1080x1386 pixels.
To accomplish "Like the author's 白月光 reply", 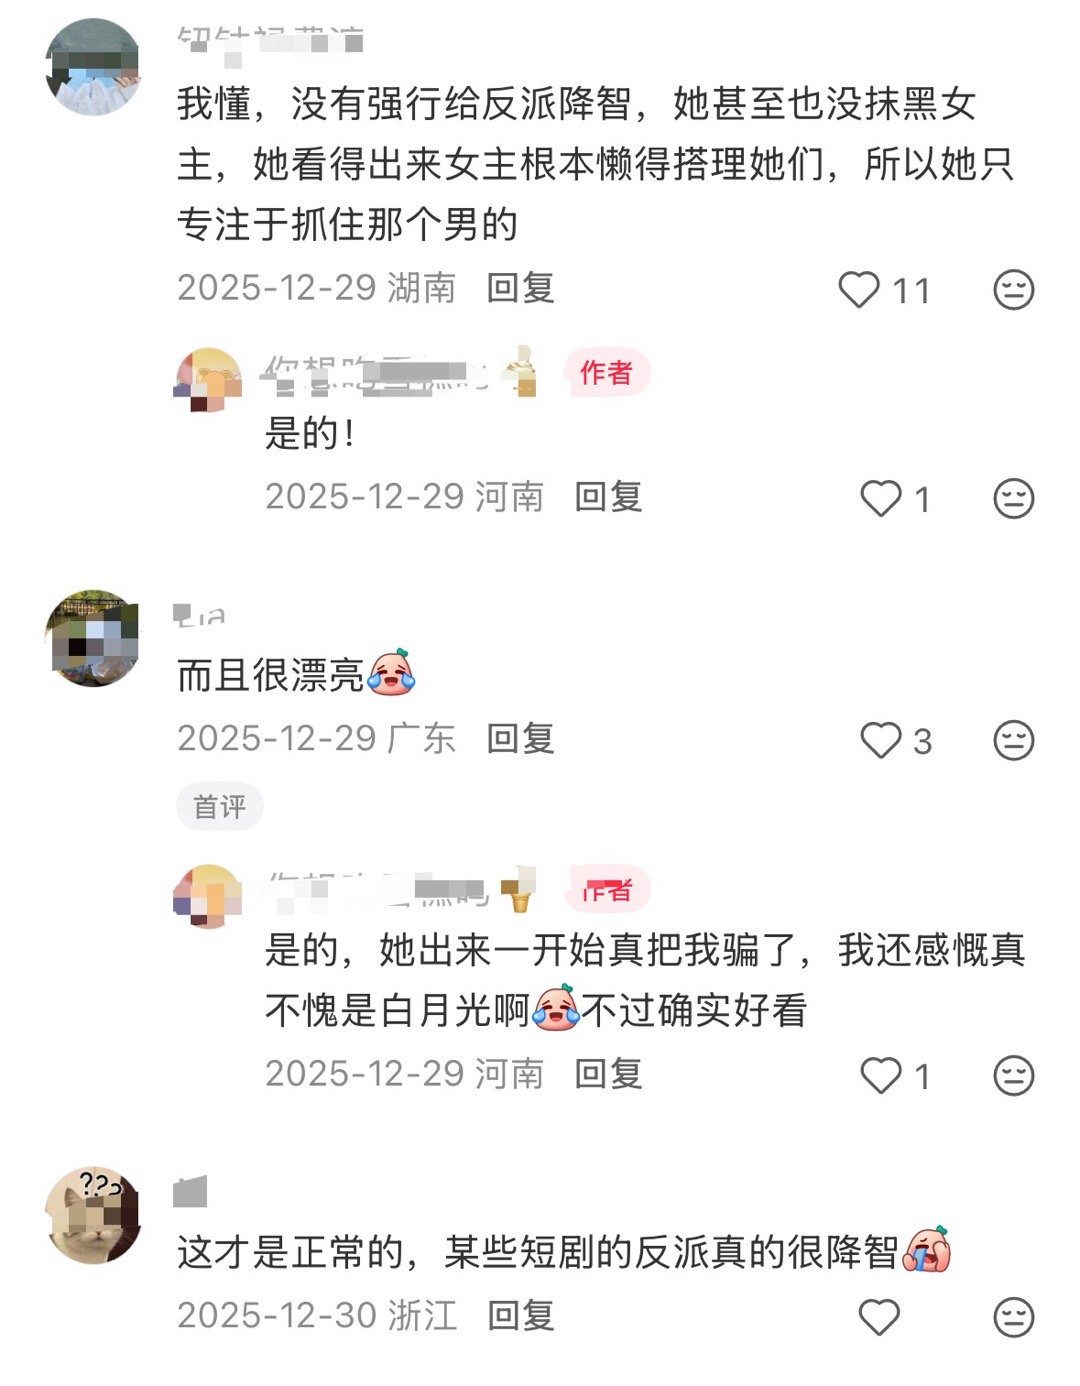I will click(x=881, y=1076).
